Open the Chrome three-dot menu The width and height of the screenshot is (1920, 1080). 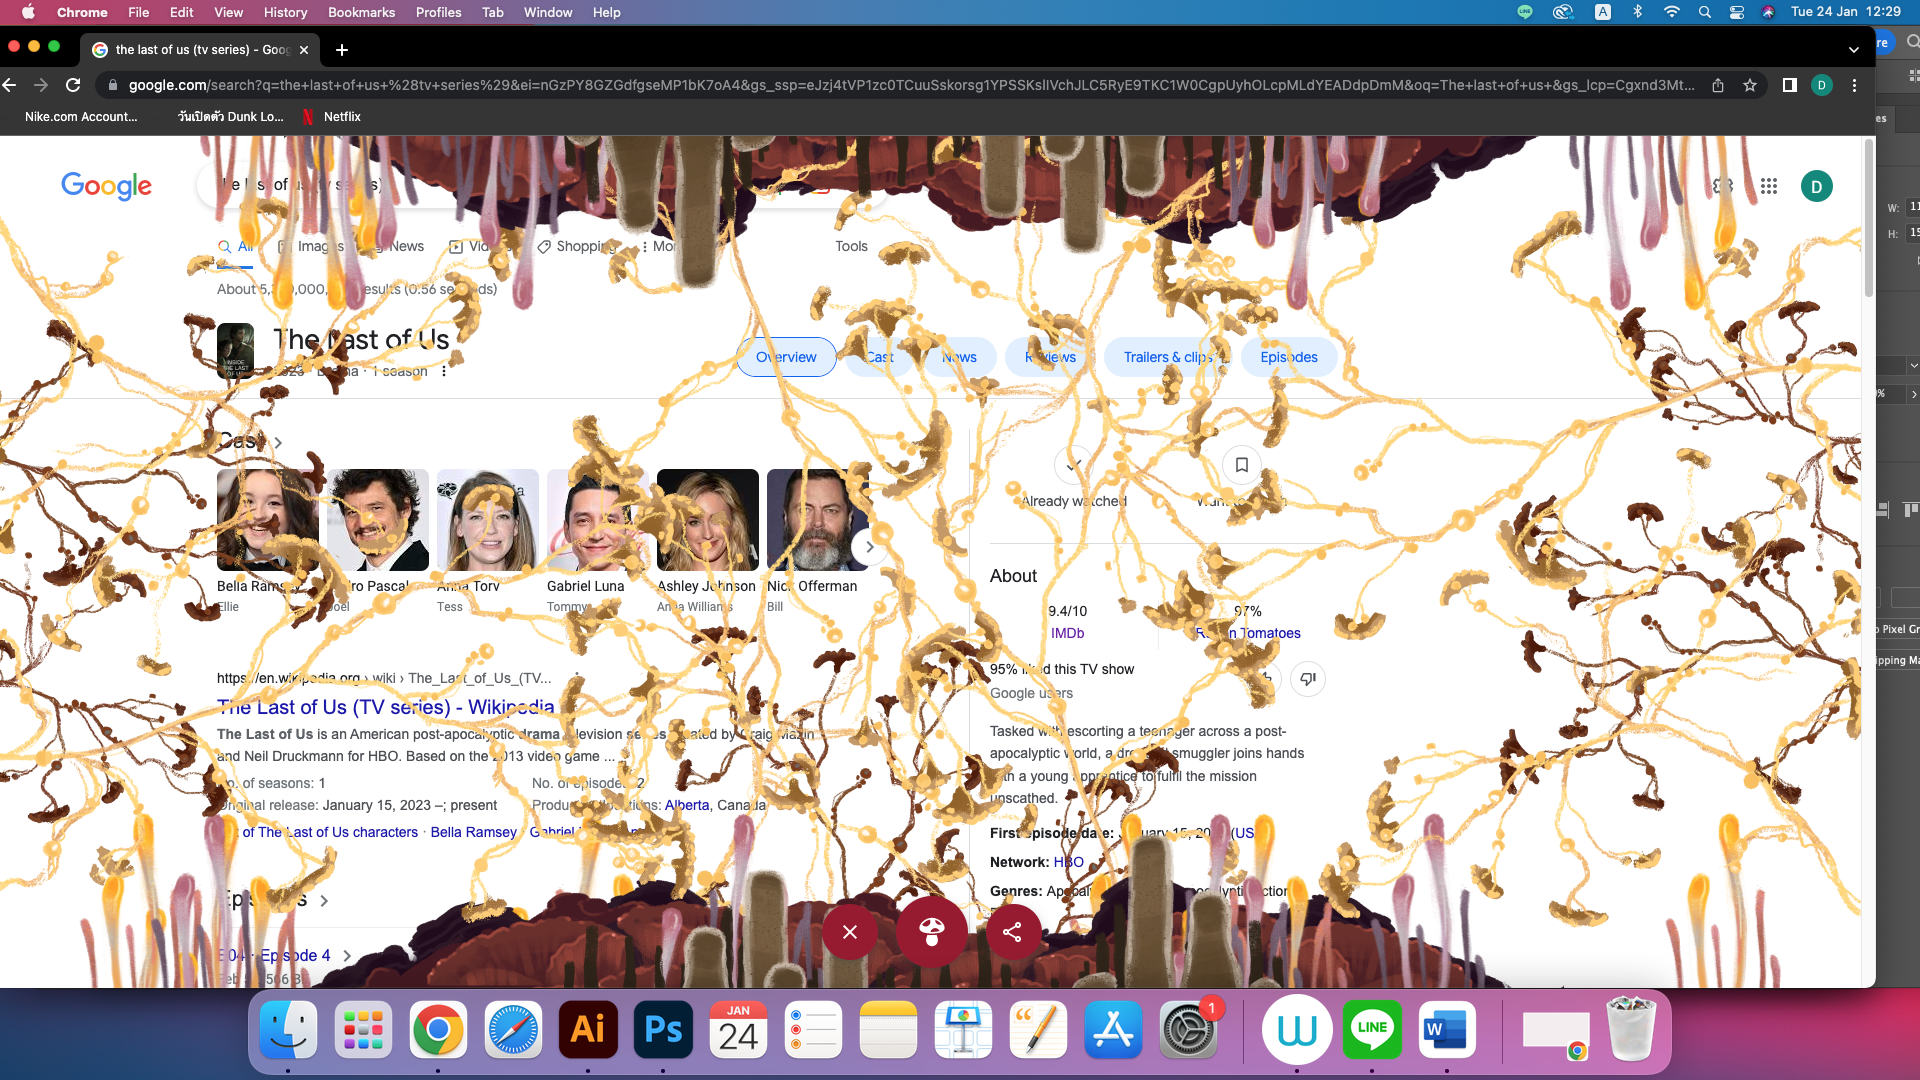tap(1855, 85)
